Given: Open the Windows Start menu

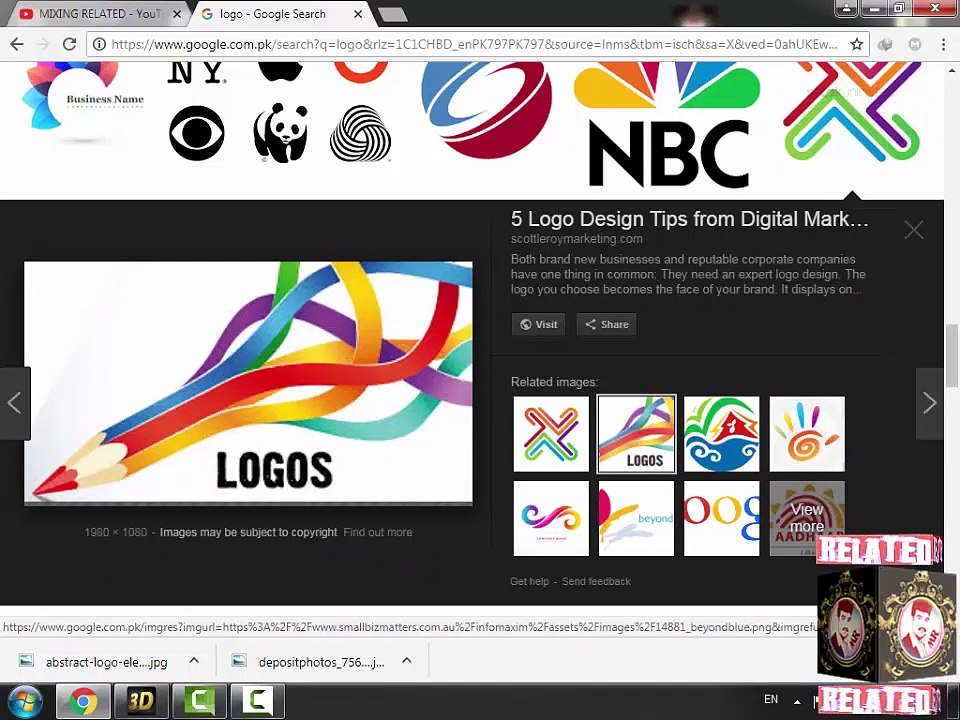Looking at the screenshot, I should point(23,702).
